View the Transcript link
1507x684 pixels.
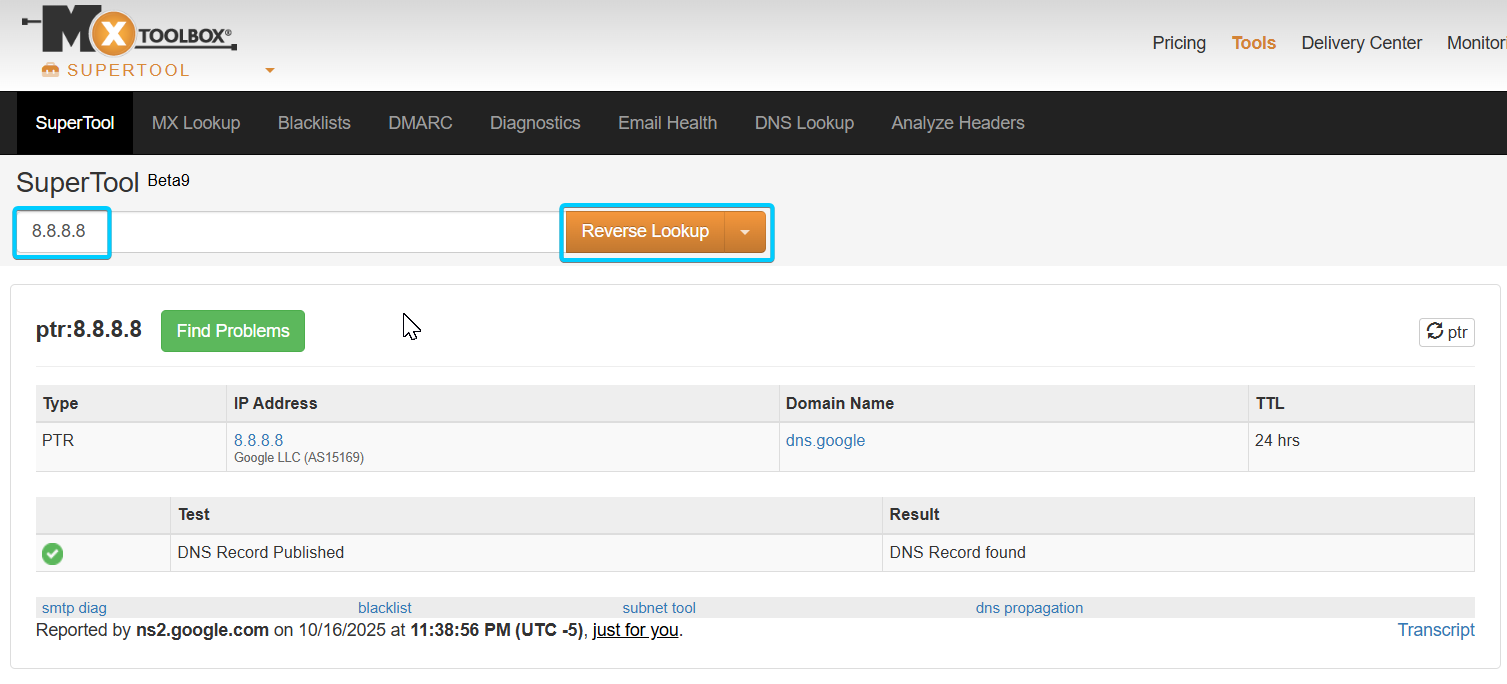coord(1435,629)
